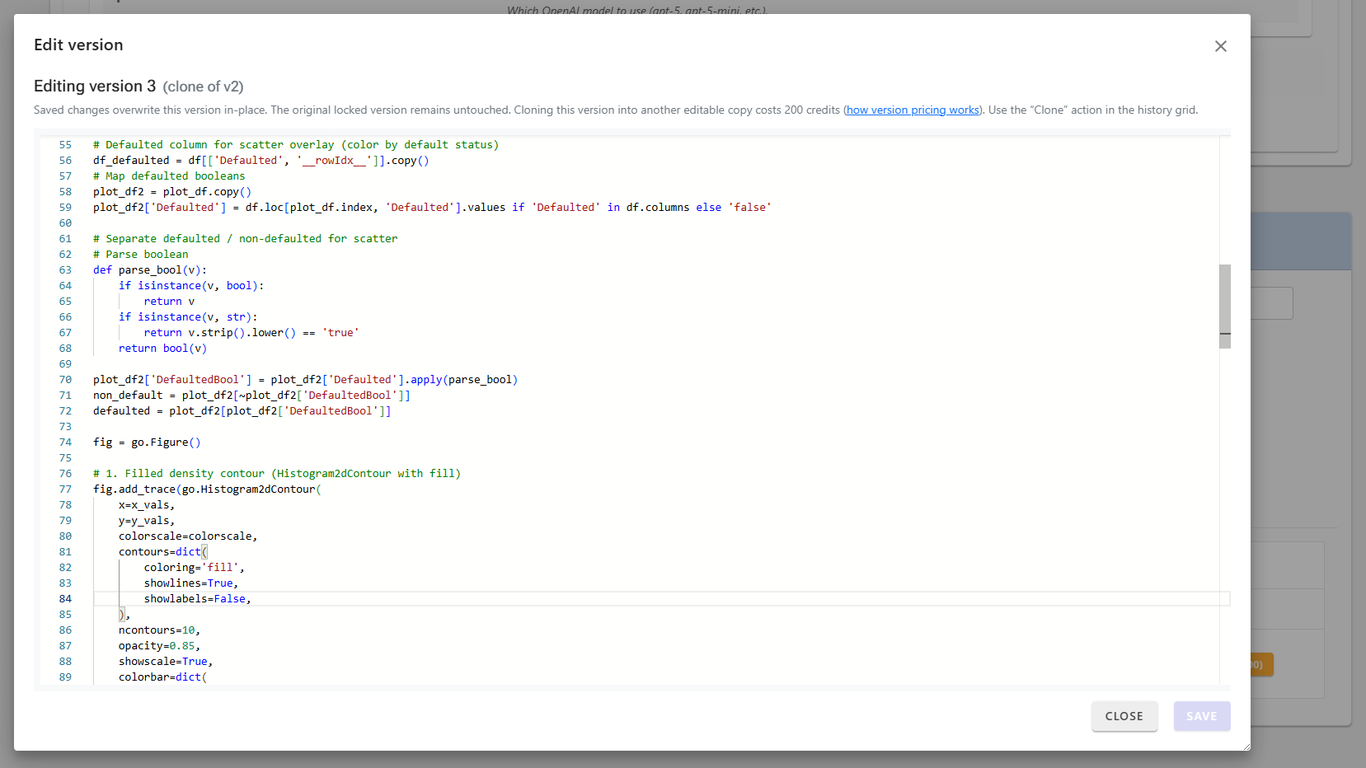Click the 'fig.add_trace(go.Histogram2dContour(' line
Screen dimensions: 1366x768
coord(207,489)
